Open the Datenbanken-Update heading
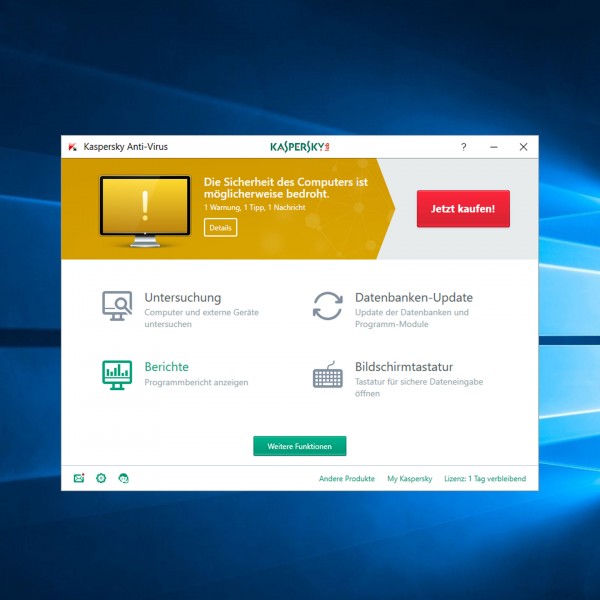 point(414,297)
